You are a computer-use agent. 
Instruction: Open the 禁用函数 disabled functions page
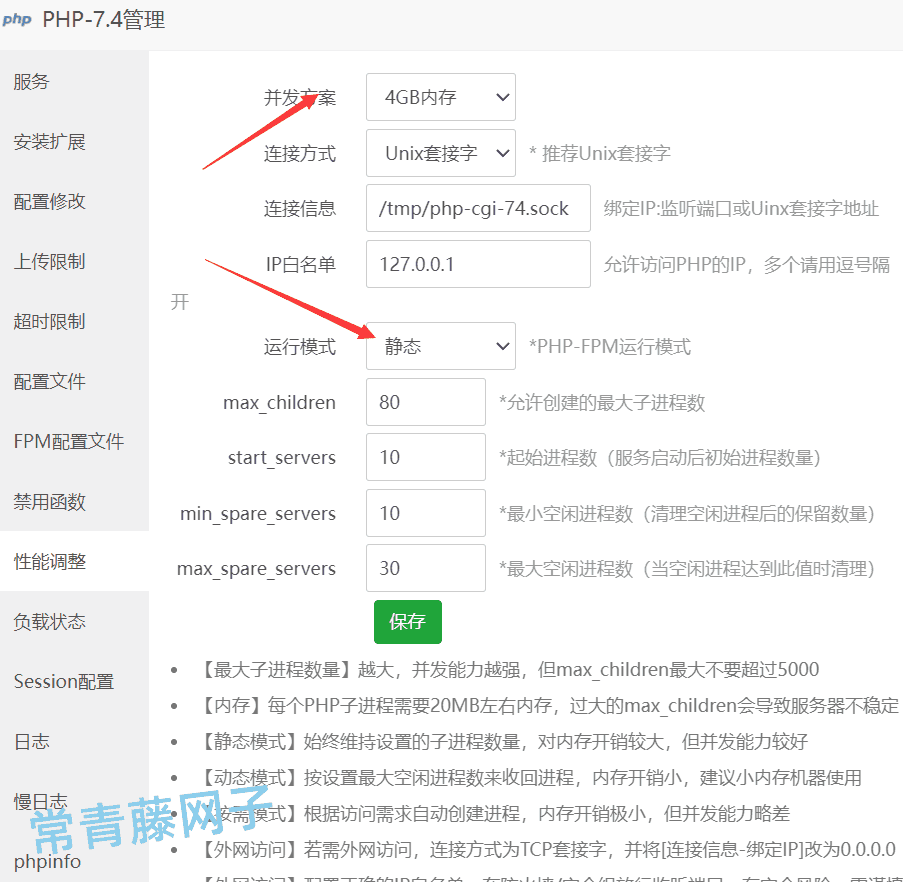click(49, 501)
